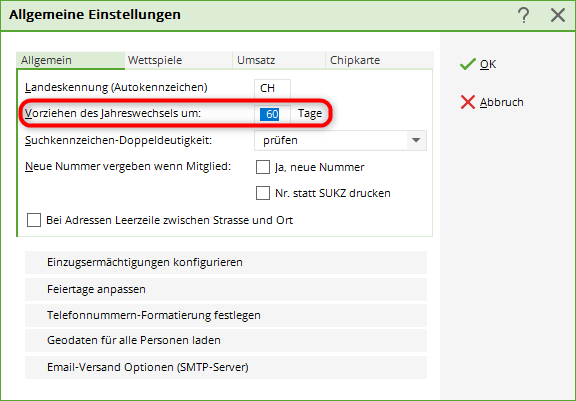Image resolution: width=576 pixels, height=401 pixels.
Task: Open Email-Versand Optionen (SMTP-Server)
Action: [226, 367]
